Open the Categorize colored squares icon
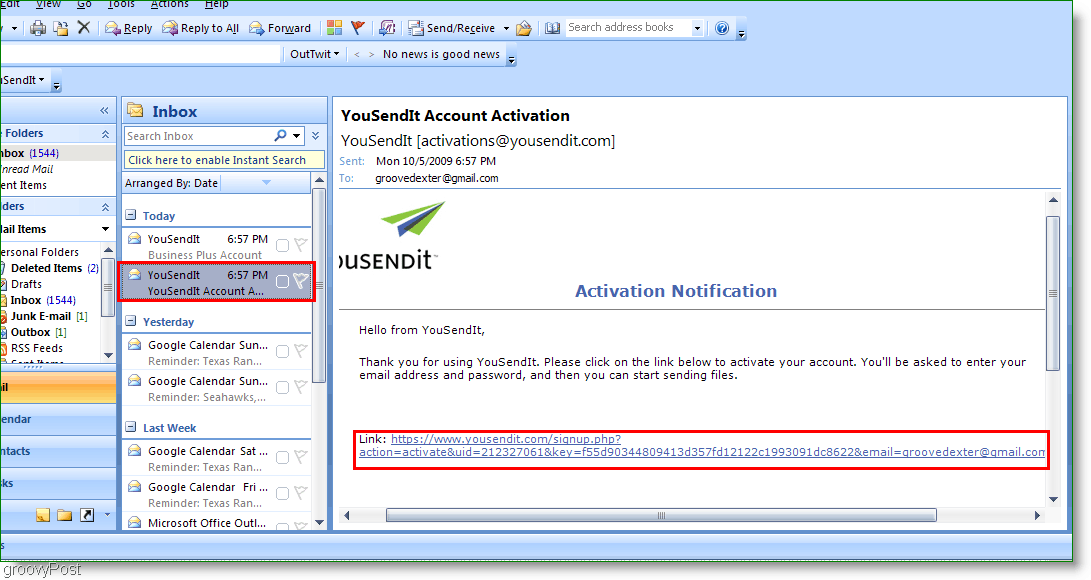Screen dimensions: 1091x580 click(335, 28)
